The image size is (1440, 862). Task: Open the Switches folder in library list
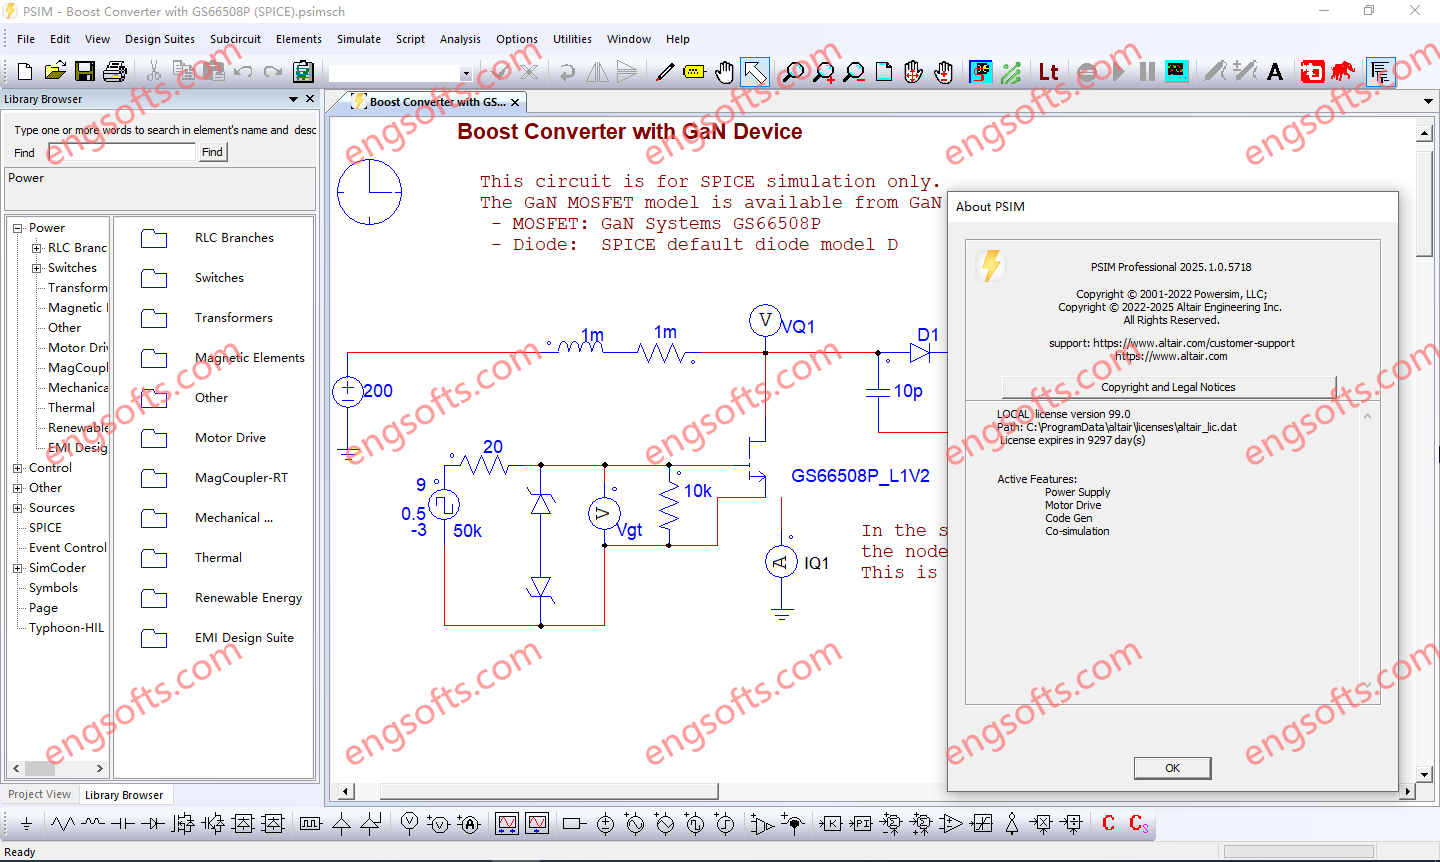[219, 278]
